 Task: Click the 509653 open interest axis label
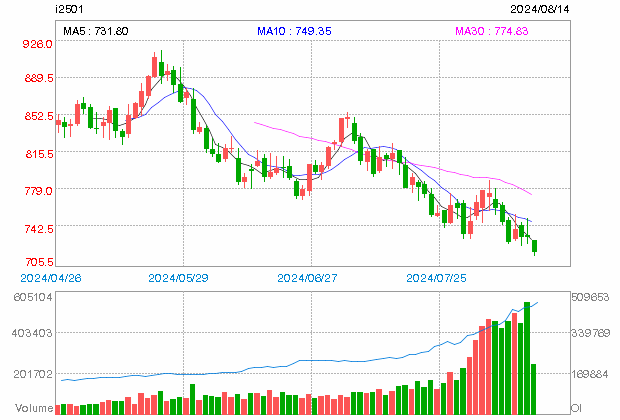[x=590, y=297]
